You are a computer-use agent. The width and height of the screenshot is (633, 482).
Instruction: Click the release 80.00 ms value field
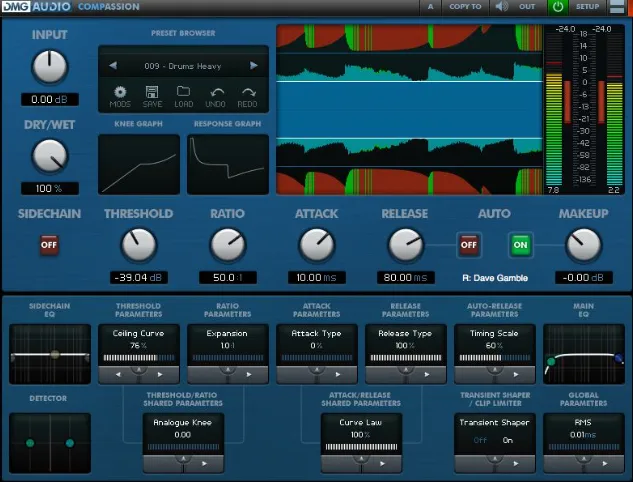click(x=405, y=278)
